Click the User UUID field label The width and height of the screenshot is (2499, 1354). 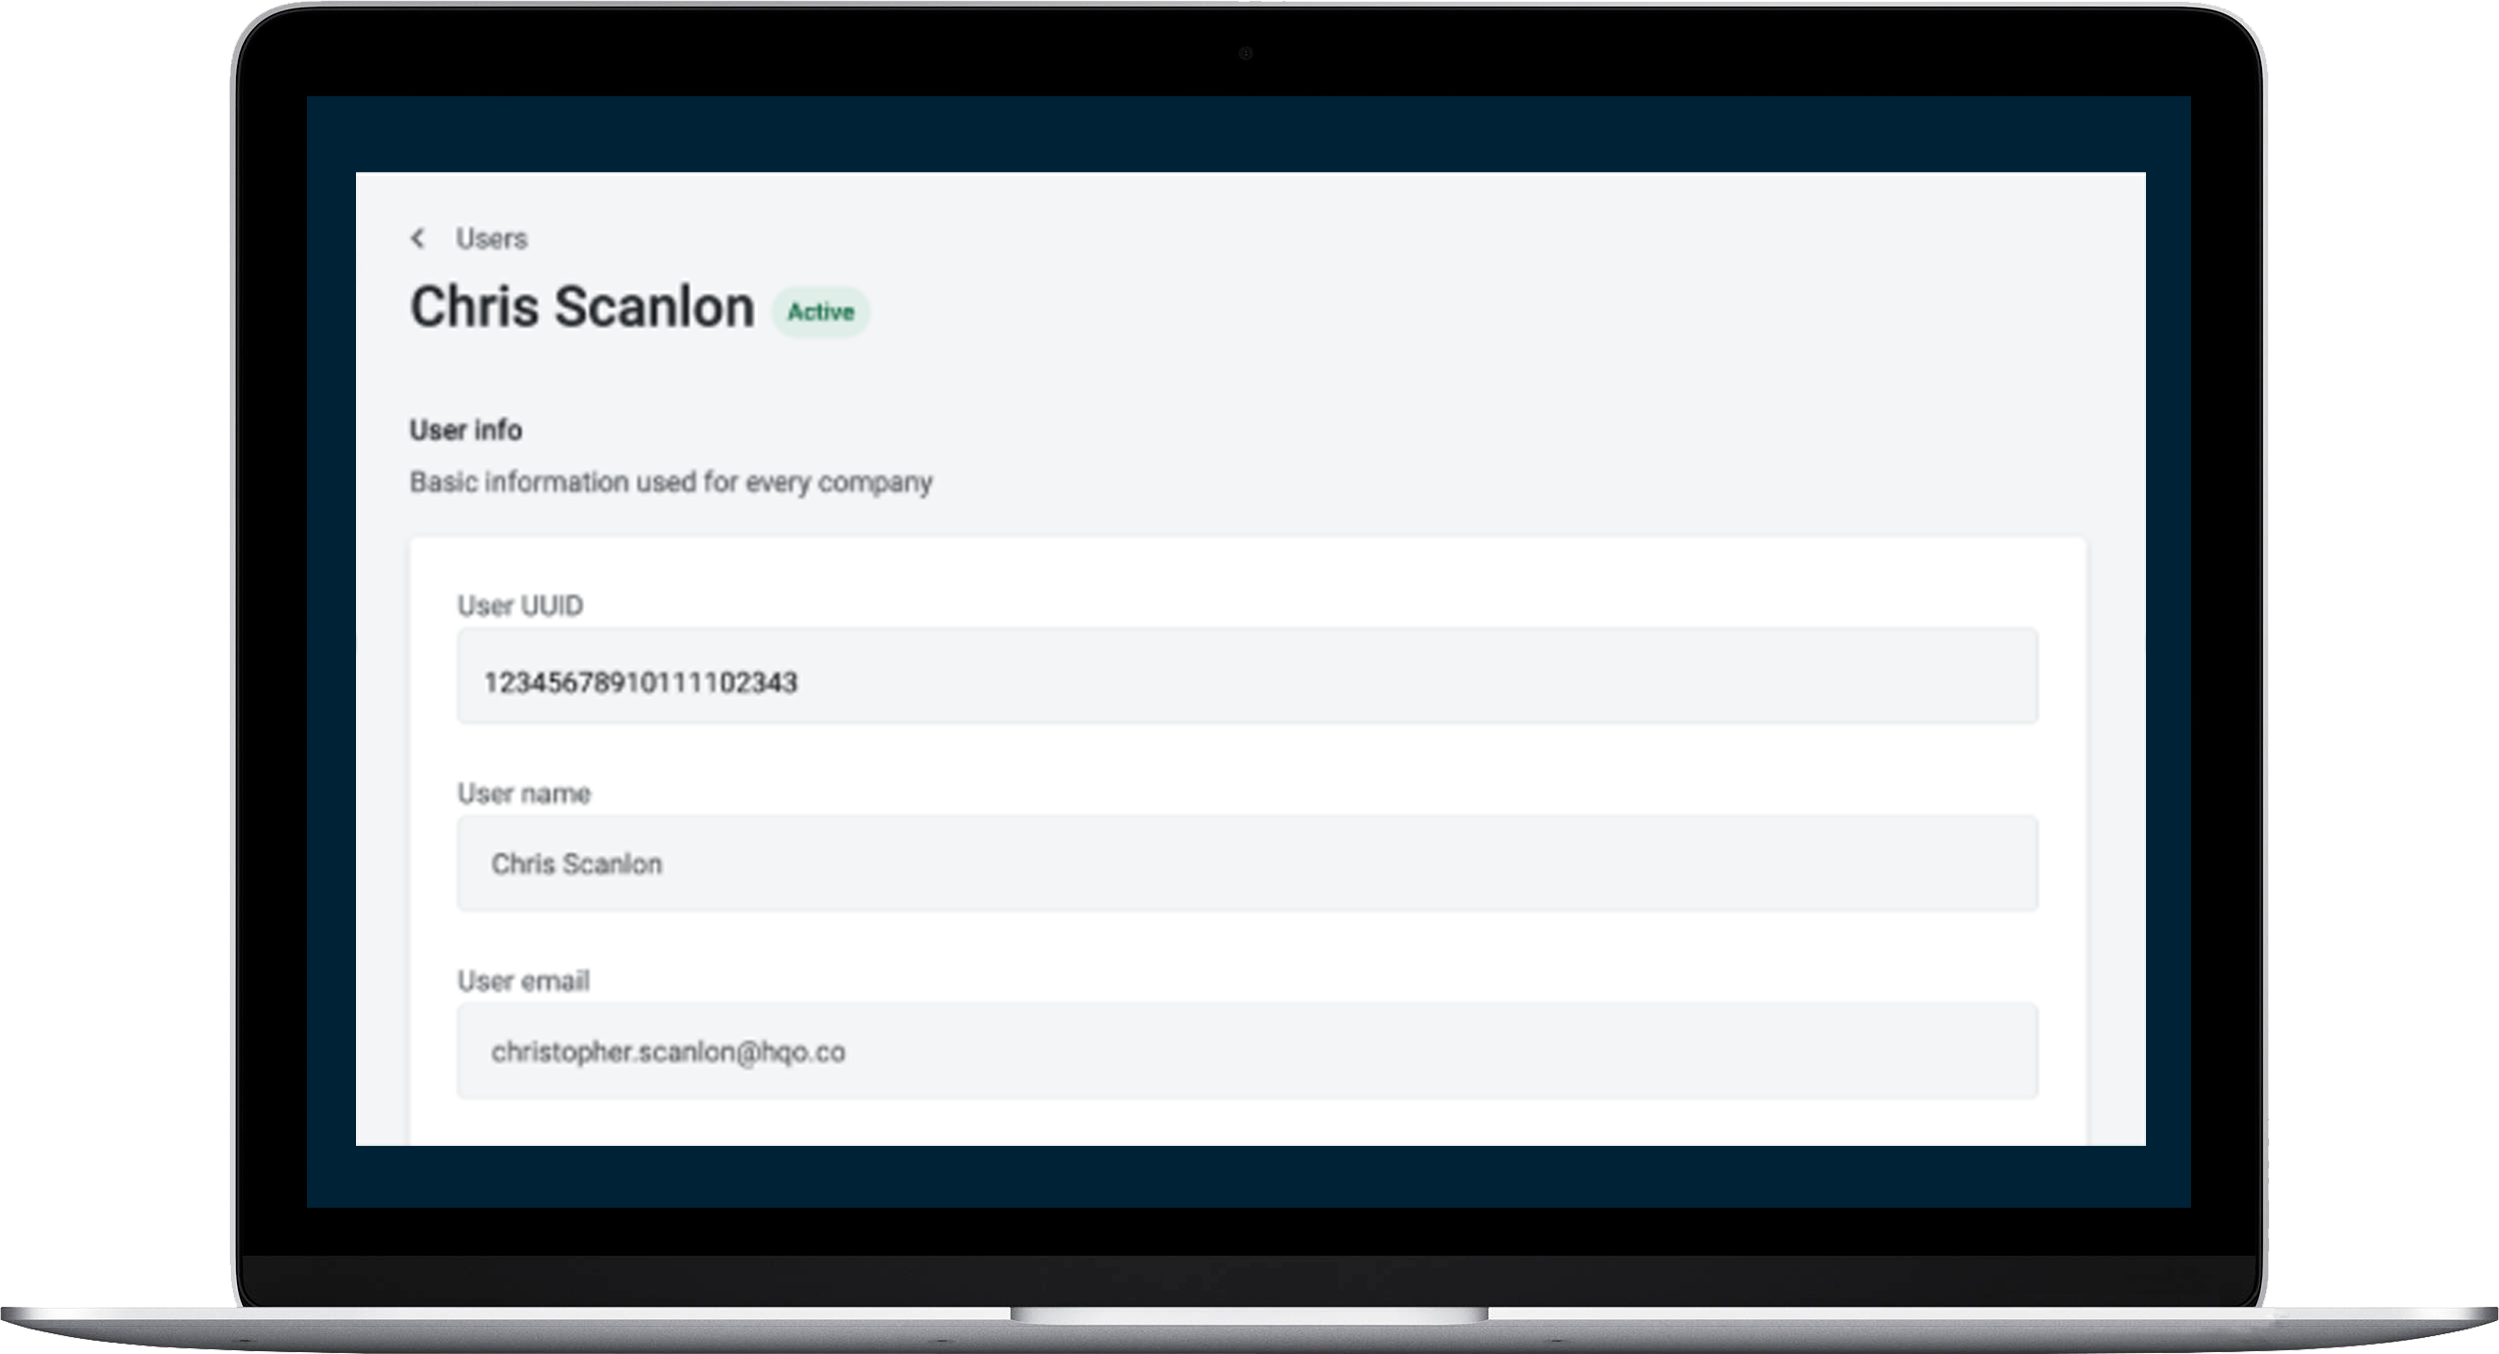(520, 606)
